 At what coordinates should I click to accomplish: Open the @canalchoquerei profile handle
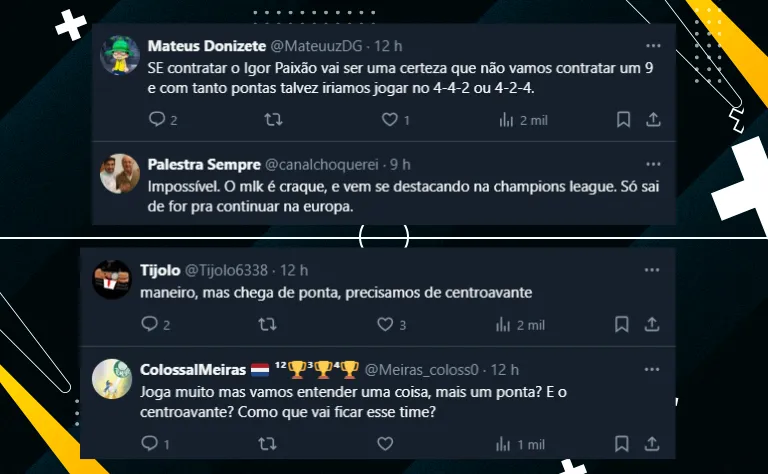click(324, 164)
